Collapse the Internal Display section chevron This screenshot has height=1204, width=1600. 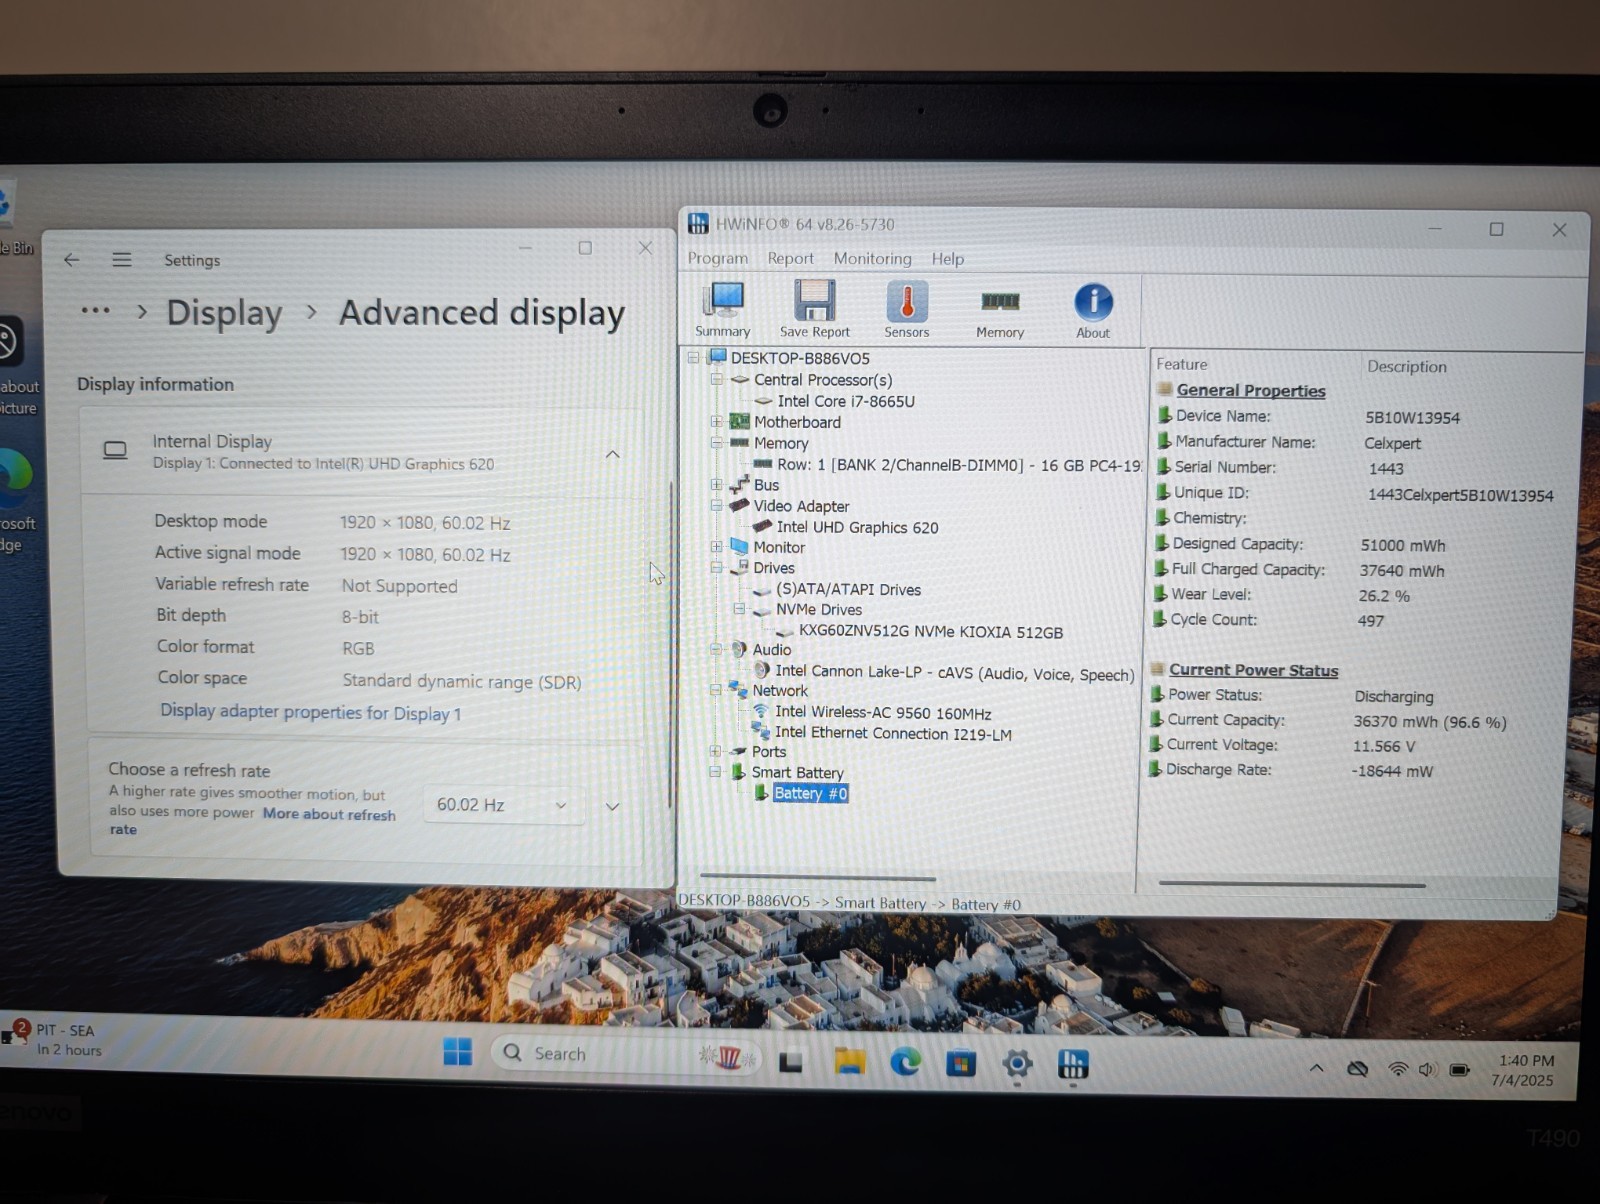[612, 454]
